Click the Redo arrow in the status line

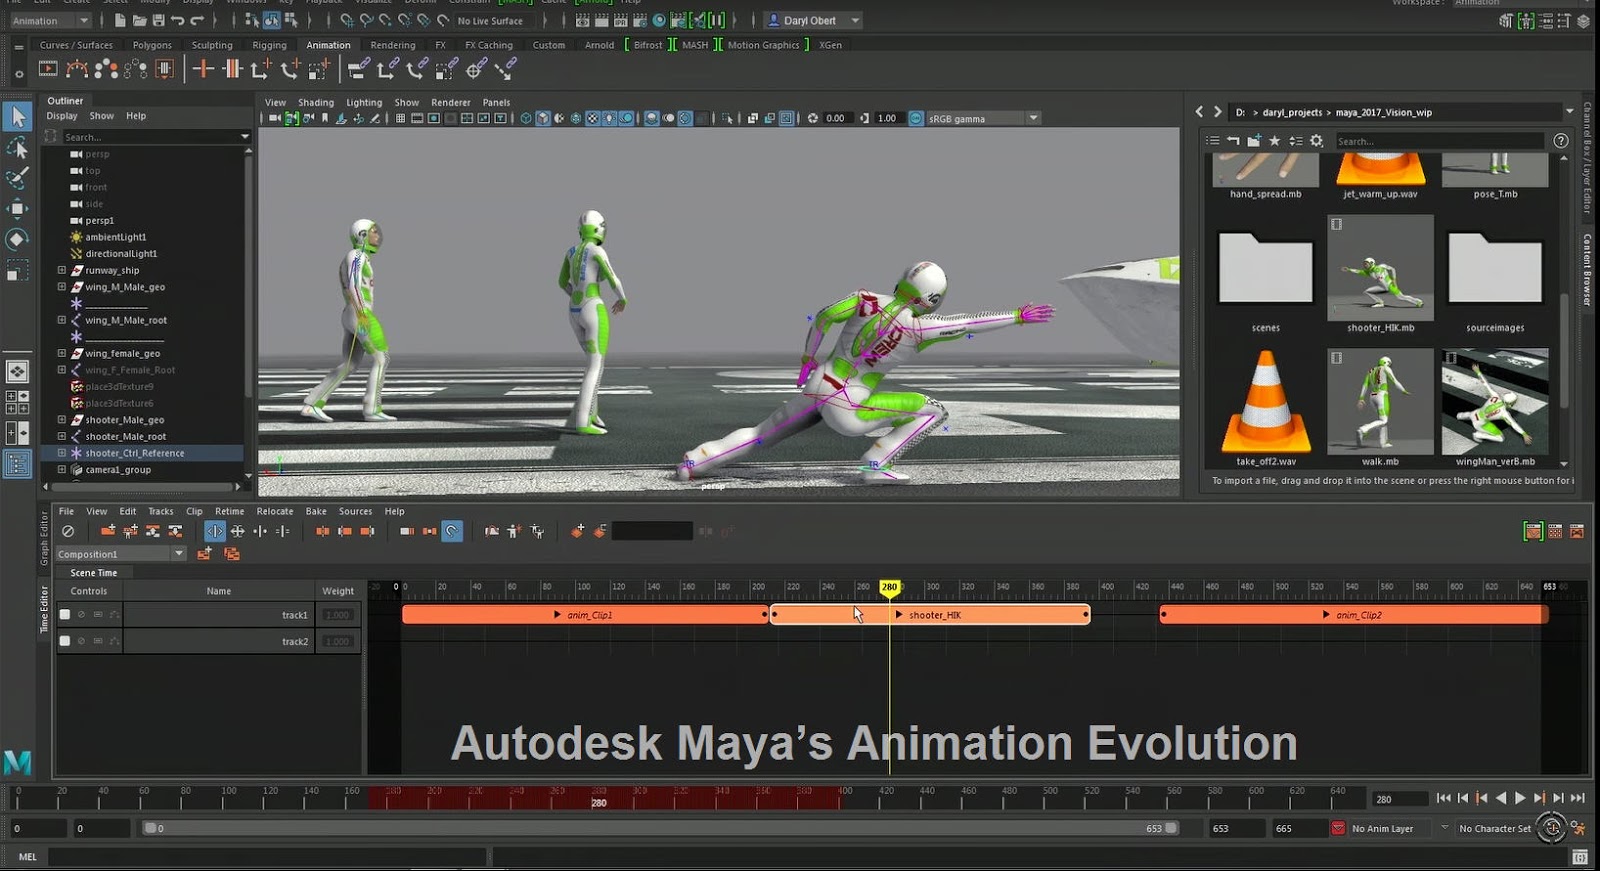[x=197, y=20]
